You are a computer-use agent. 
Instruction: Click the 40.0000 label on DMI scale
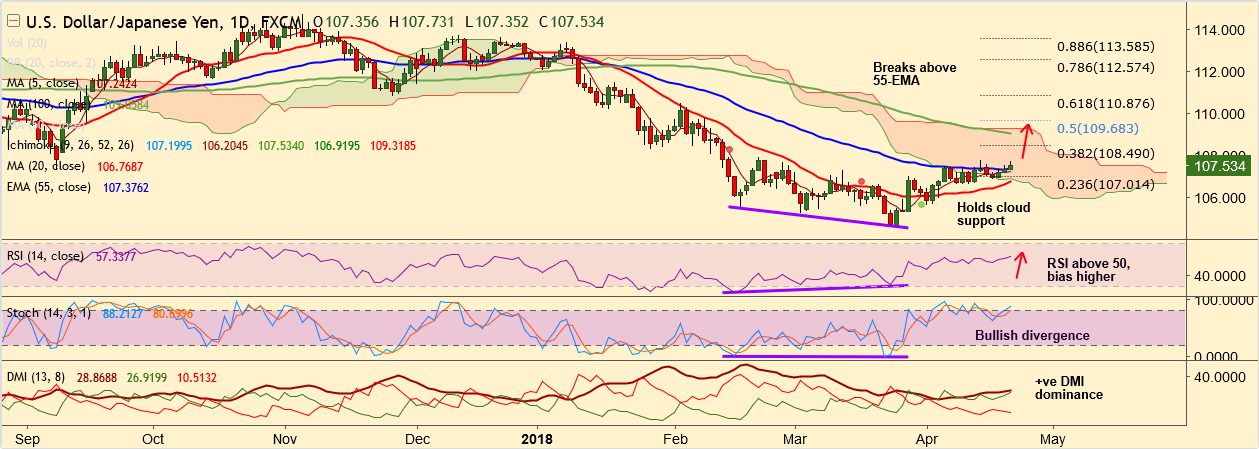coord(1219,377)
